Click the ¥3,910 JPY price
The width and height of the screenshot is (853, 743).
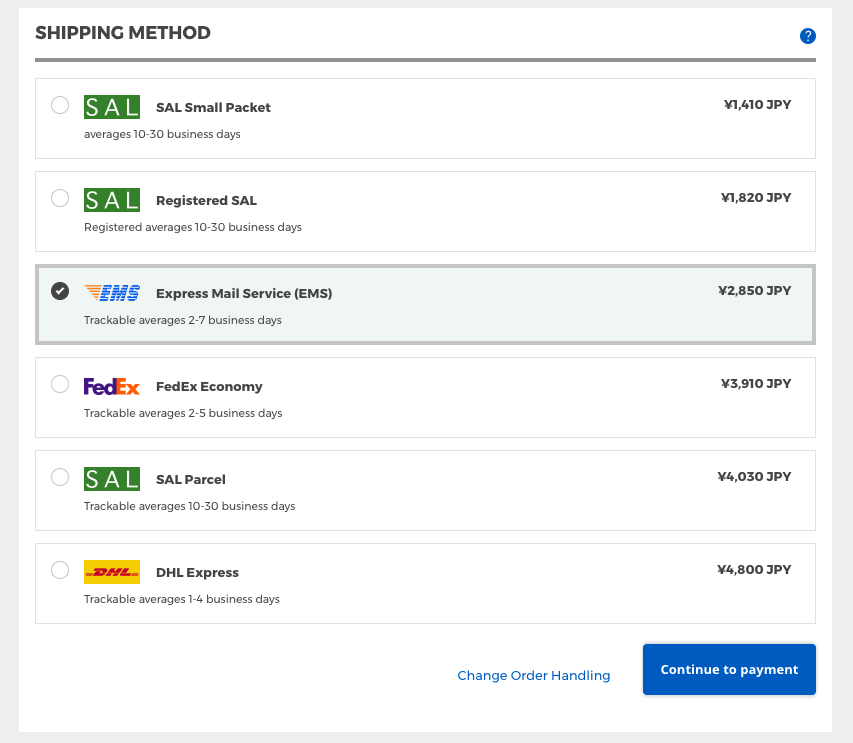[756, 383]
